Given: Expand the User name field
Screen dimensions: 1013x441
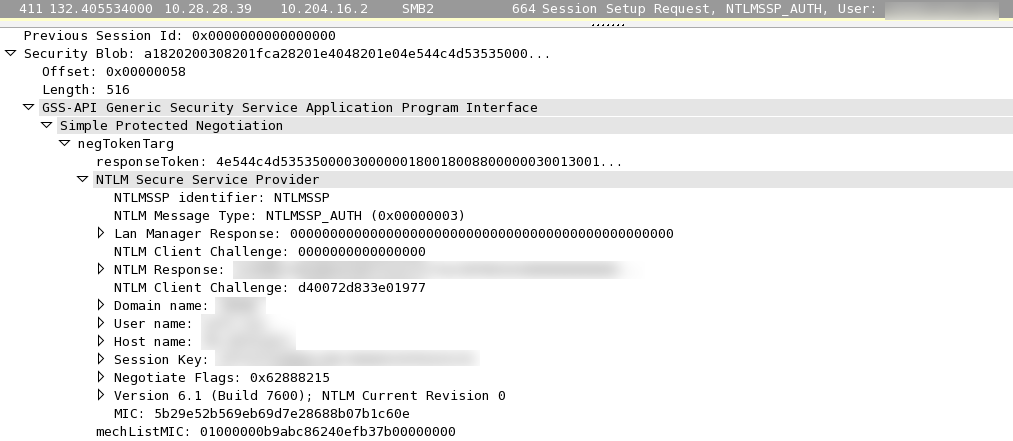Looking at the screenshot, I should pyautogui.click(x=101, y=323).
